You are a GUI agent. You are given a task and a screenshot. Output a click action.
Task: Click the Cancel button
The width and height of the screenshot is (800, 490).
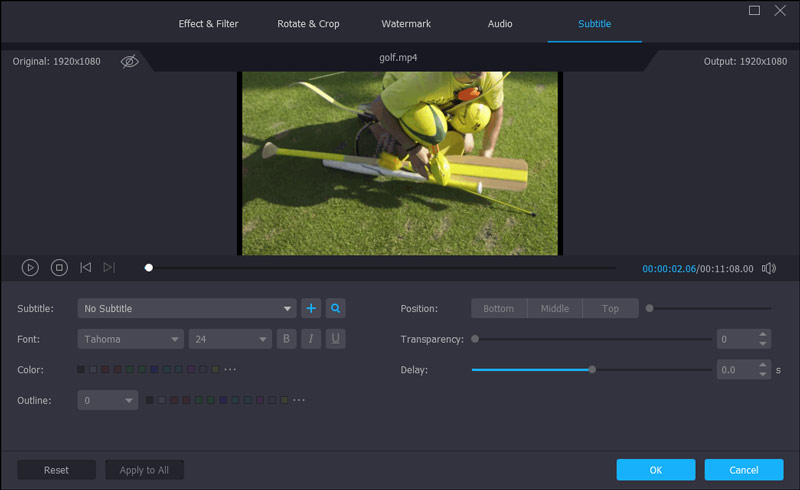coord(743,470)
